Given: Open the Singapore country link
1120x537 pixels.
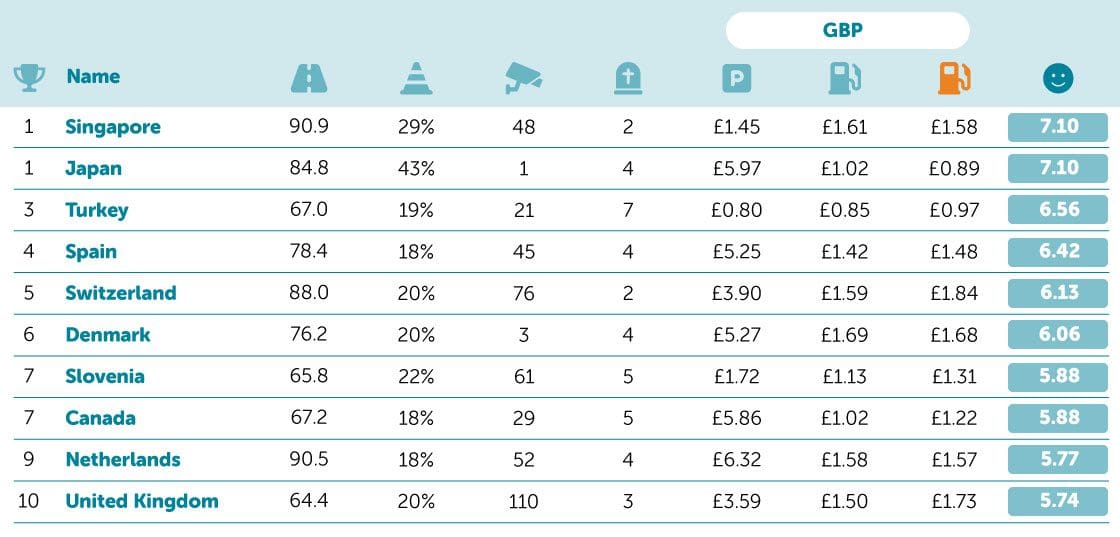Looking at the screenshot, I should click(x=113, y=127).
